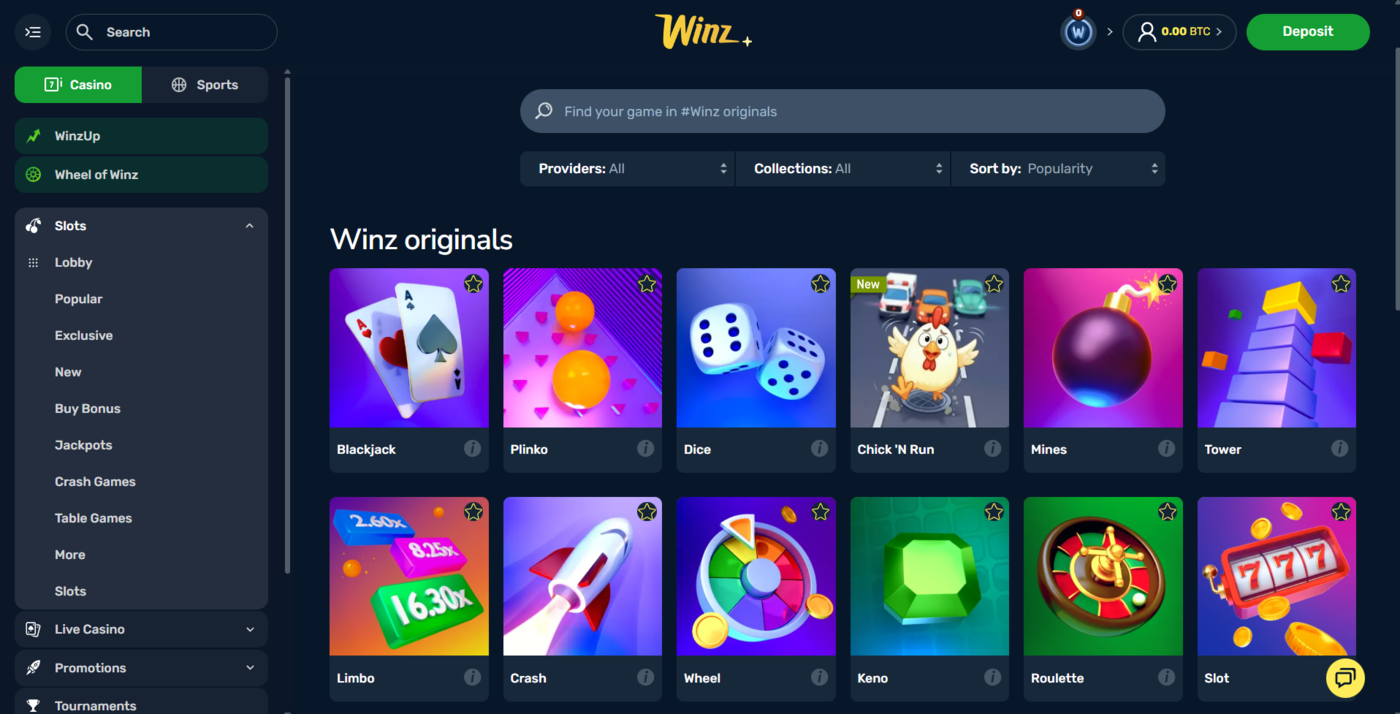1400x714 pixels.
Task: Show info for the Mines game
Action: (1166, 449)
